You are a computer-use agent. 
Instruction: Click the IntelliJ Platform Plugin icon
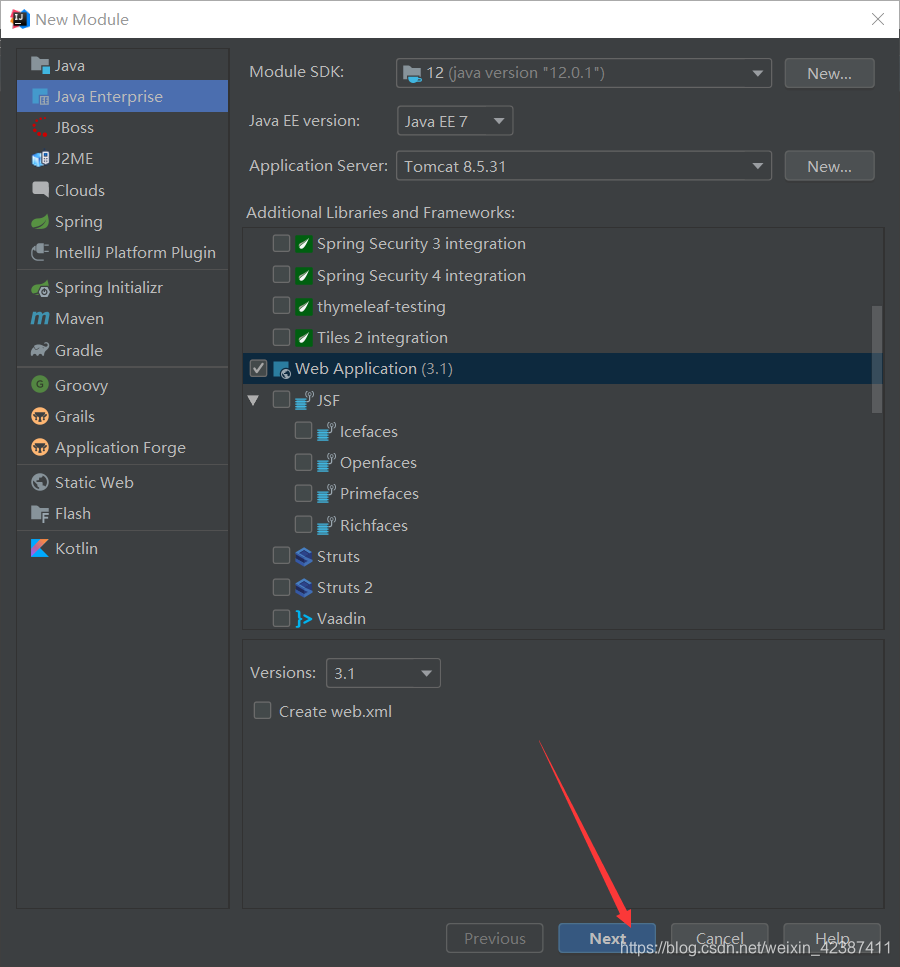tap(40, 252)
